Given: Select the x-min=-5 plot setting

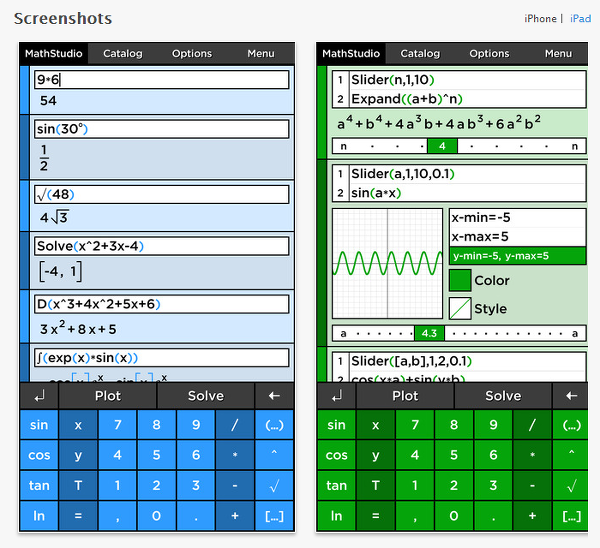Looking at the screenshot, I should pos(517,218).
